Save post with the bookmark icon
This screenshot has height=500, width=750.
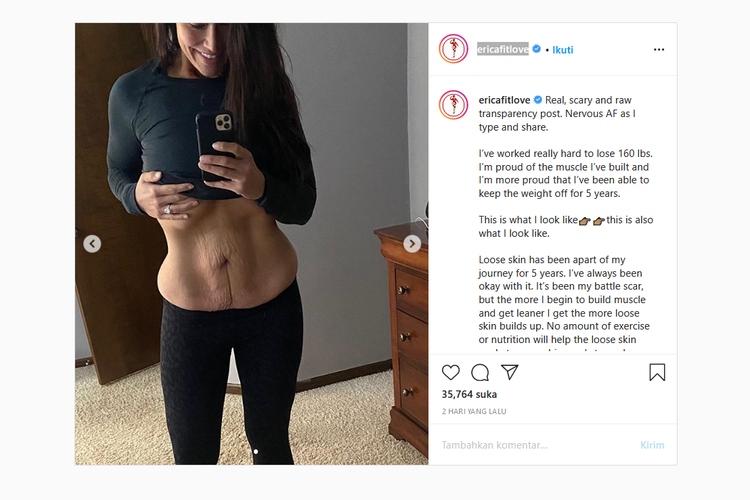[x=657, y=372]
